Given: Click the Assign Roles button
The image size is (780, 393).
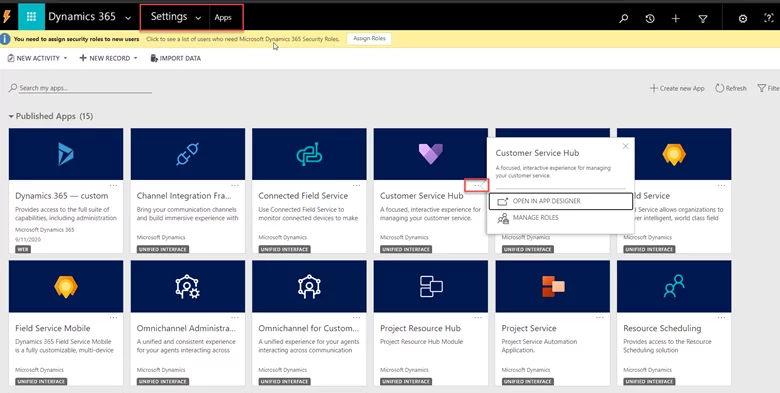Looking at the screenshot, I should pyautogui.click(x=369, y=38).
